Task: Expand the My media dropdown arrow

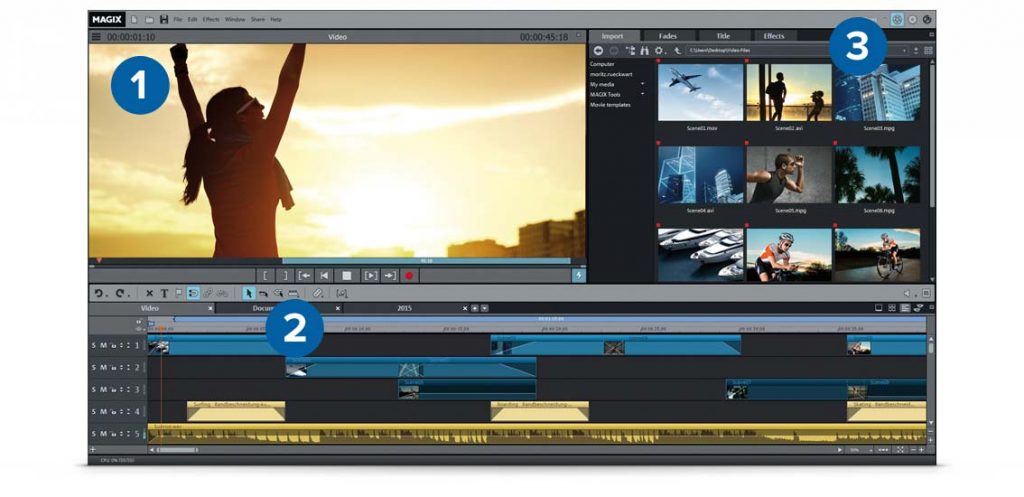Action: pos(643,84)
